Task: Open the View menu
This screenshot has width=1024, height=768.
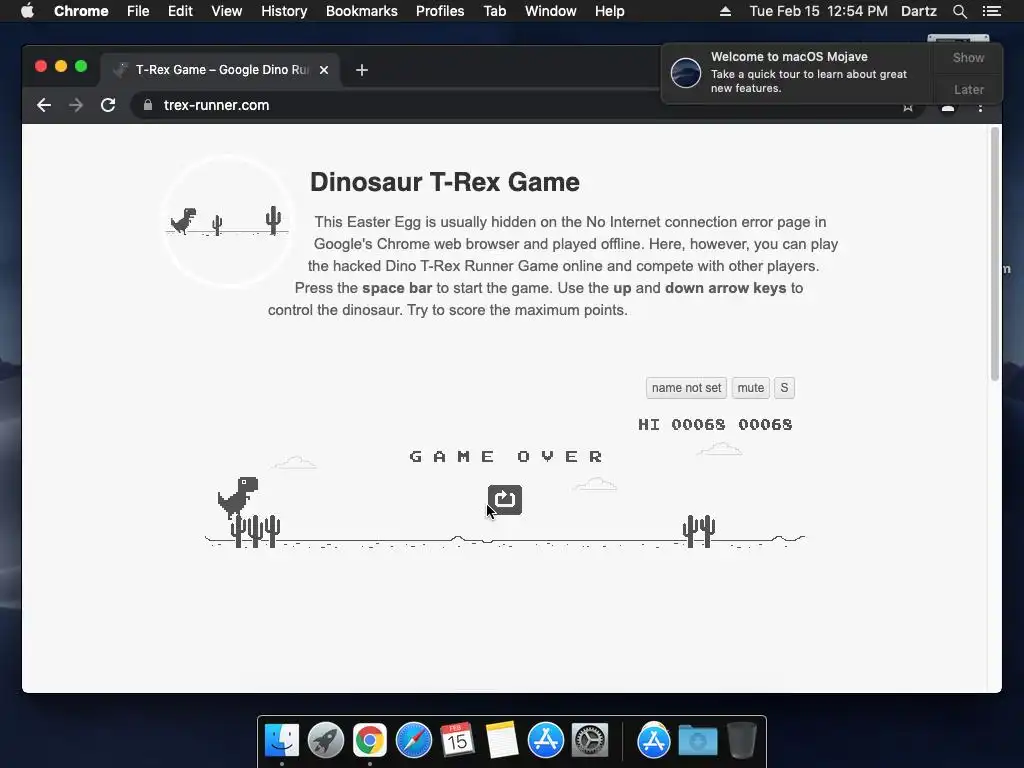Action: click(x=227, y=11)
